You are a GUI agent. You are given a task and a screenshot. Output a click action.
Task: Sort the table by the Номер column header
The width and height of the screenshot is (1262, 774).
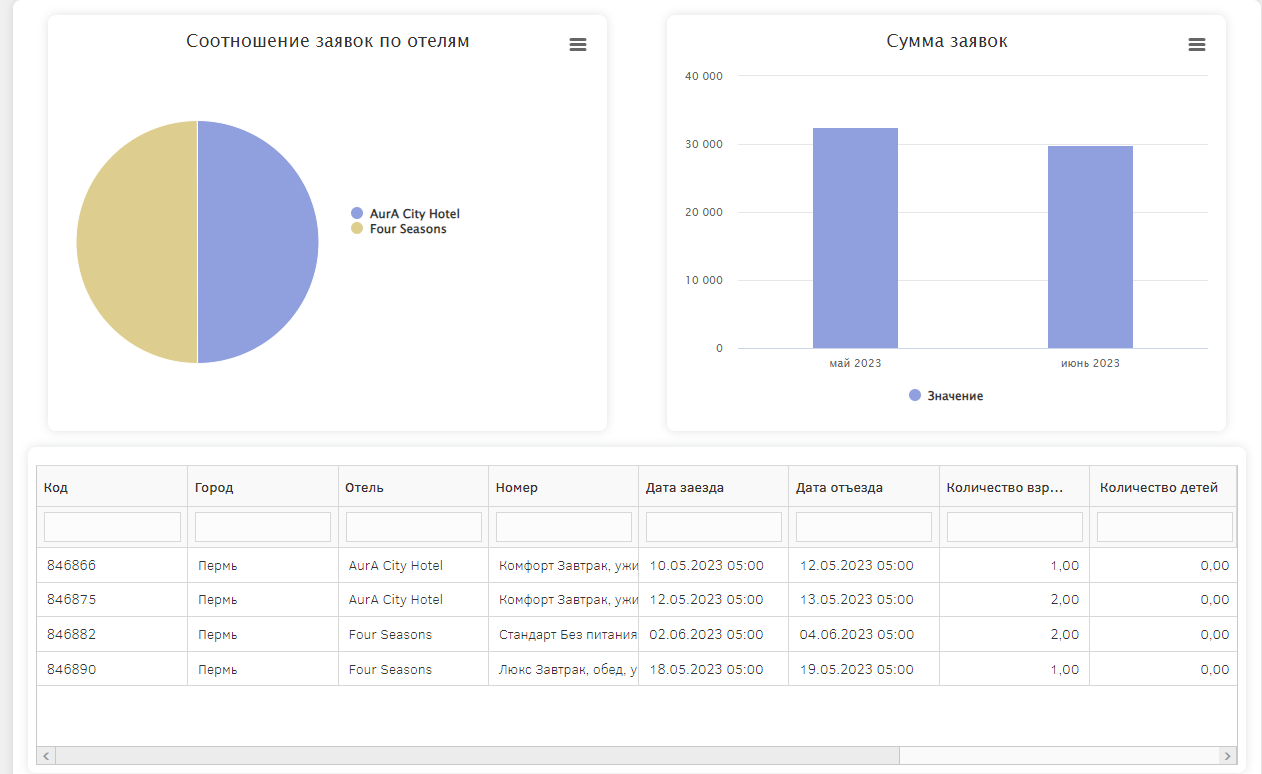(x=563, y=487)
